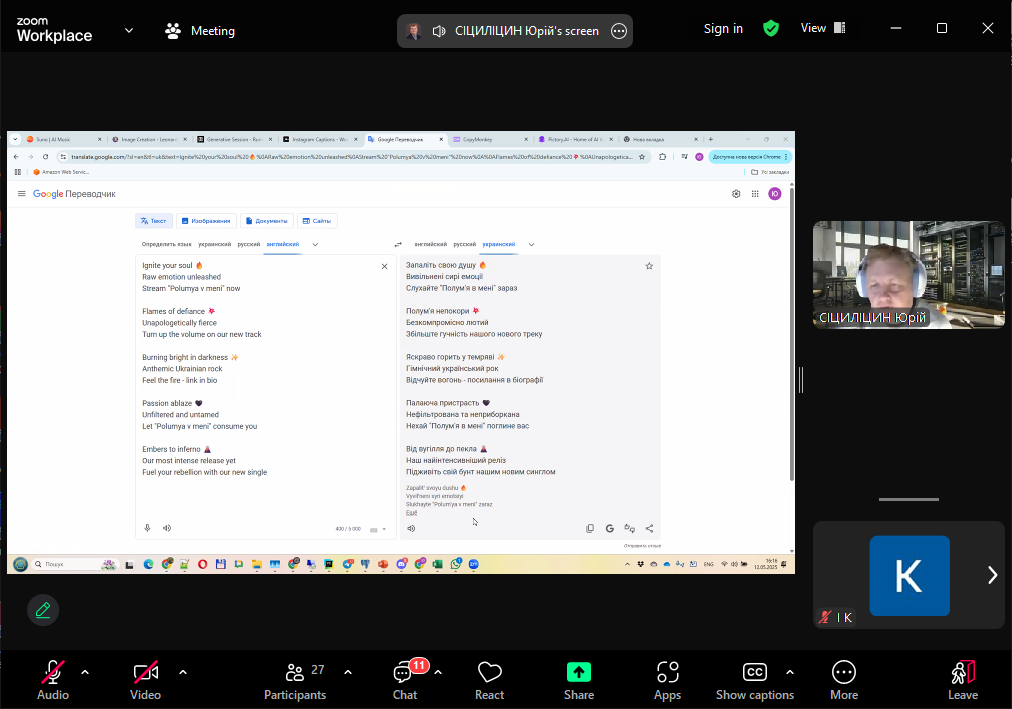Viewport: 1012px width, 709px height.
Task: Unmute your microphone with the Audio button
Action: click(x=53, y=681)
